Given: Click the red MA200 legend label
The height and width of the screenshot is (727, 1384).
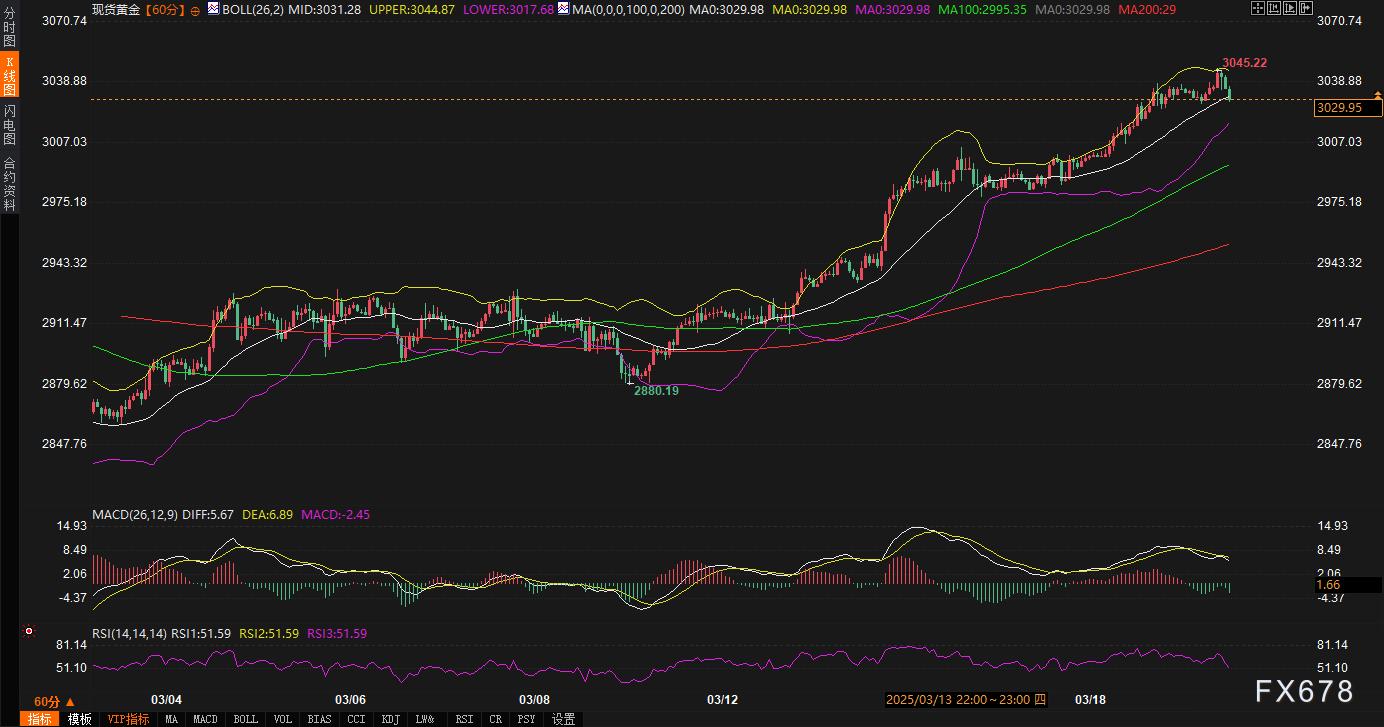Looking at the screenshot, I should 1146,9.
